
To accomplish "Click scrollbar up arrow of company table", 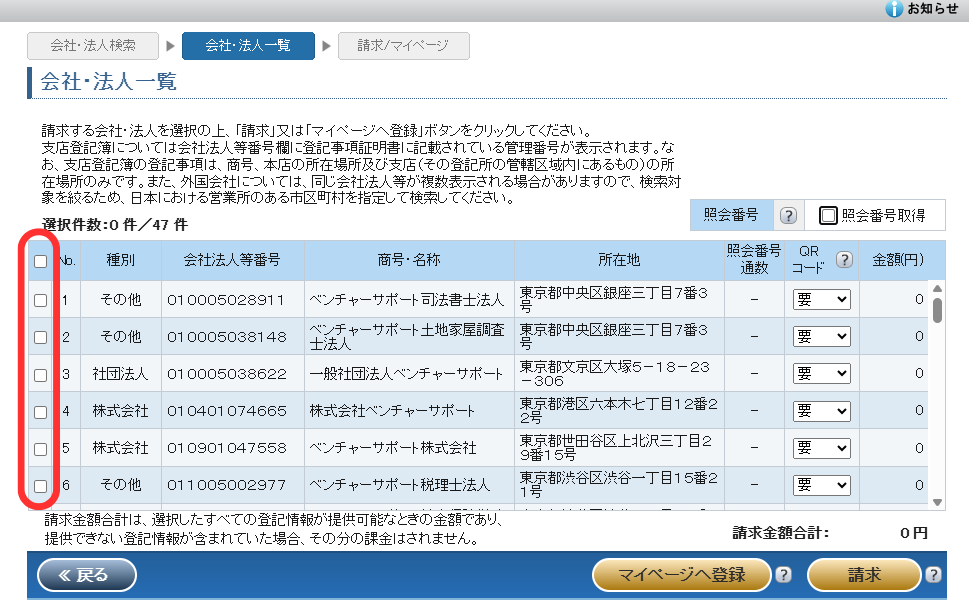I will pyautogui.click(x=937, y=290).
